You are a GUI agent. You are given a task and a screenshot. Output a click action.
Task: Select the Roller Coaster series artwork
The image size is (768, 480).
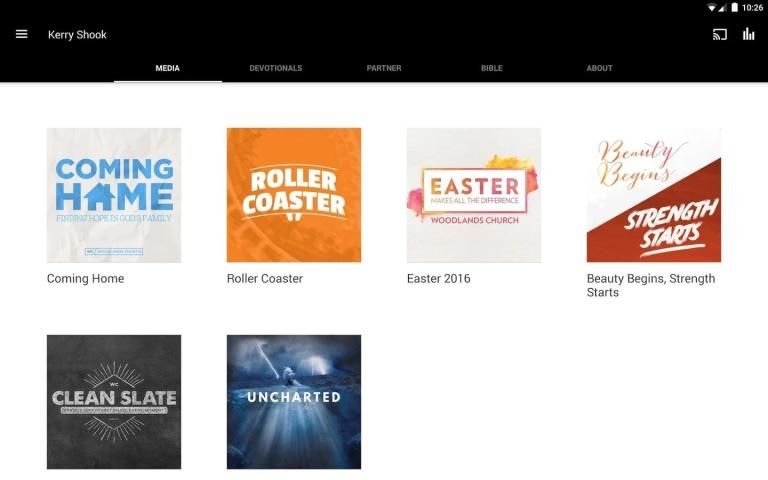click(294, 195)
